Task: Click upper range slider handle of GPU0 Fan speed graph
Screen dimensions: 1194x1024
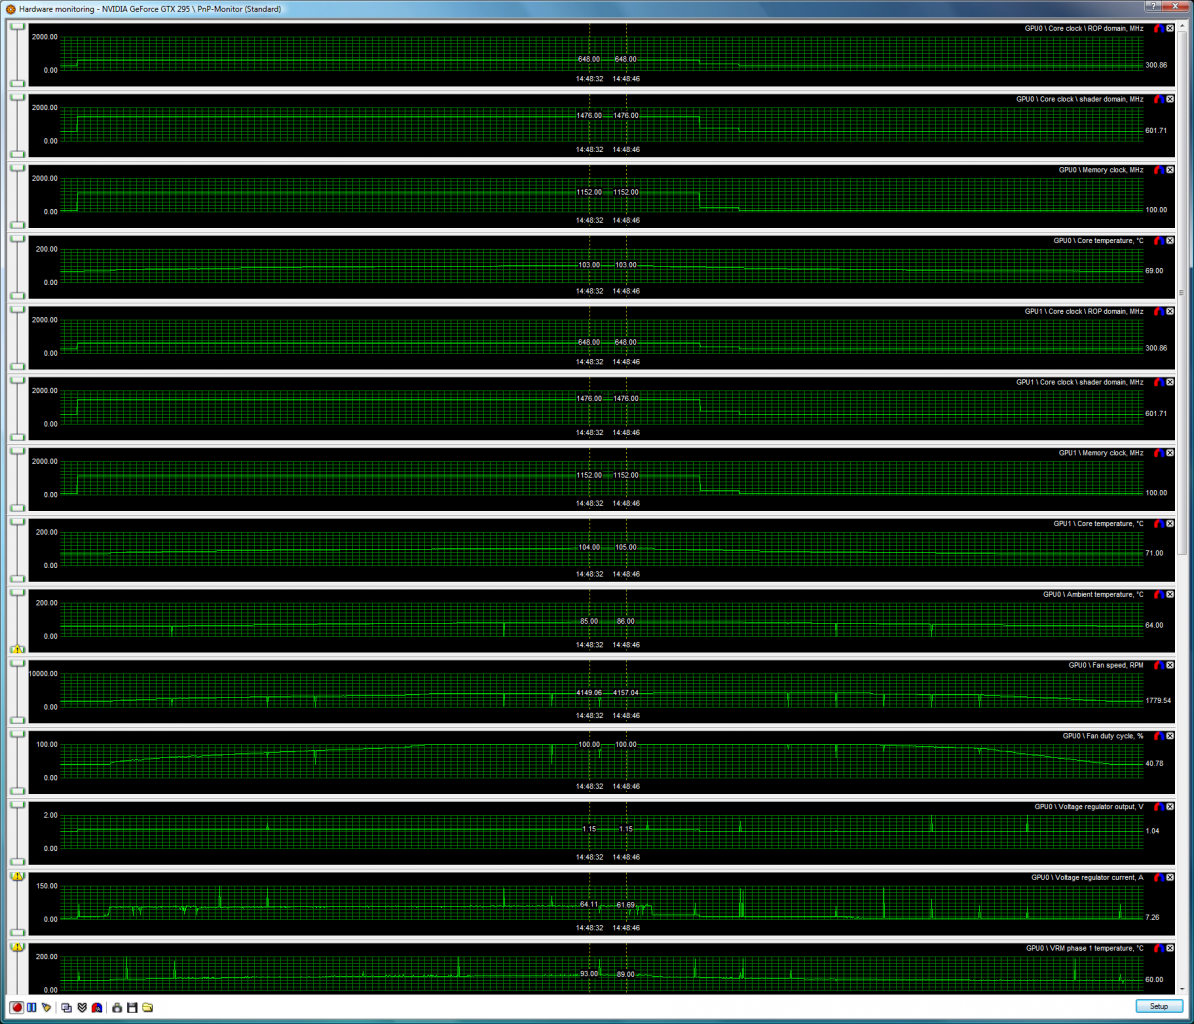Action: [x=17, y=664]
